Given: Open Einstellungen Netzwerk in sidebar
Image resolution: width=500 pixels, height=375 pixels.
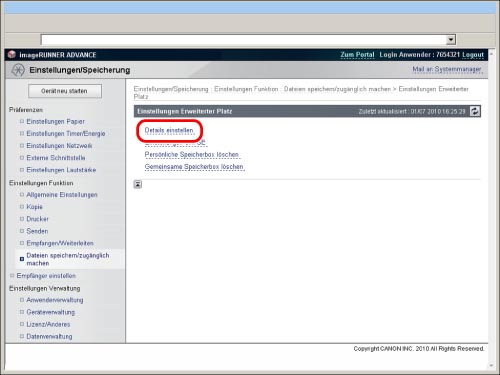Looking at the screenshot, I should pyautogui.click(x=59, y=146).
